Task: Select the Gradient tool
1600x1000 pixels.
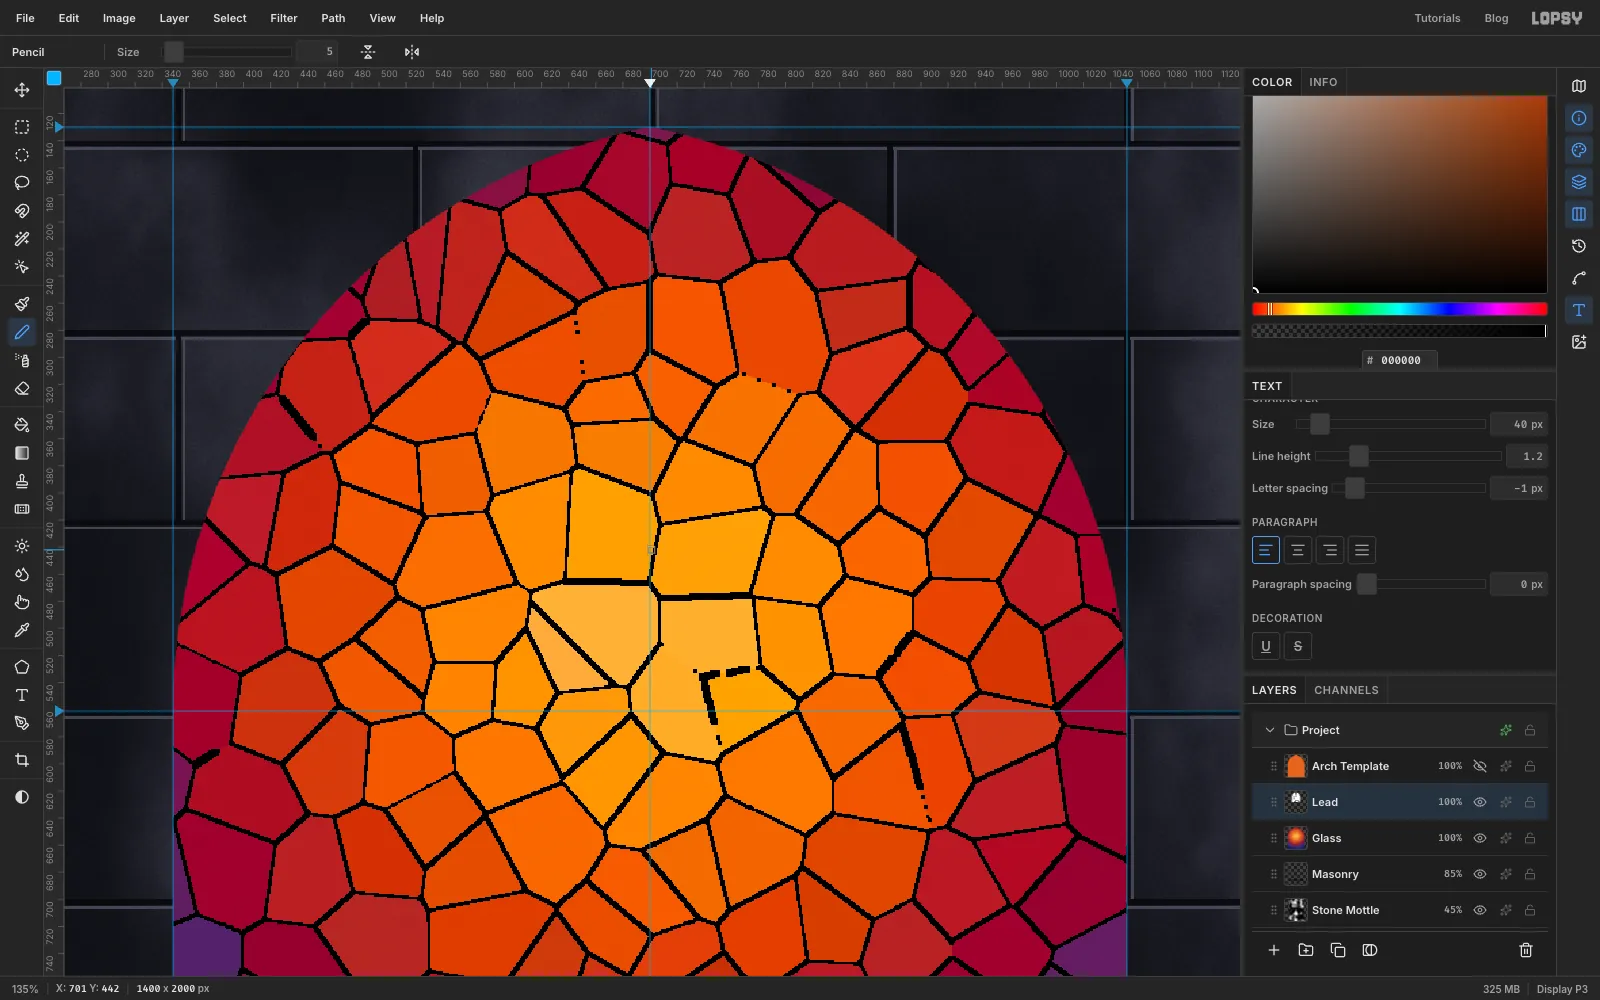Action: [22, 453]
